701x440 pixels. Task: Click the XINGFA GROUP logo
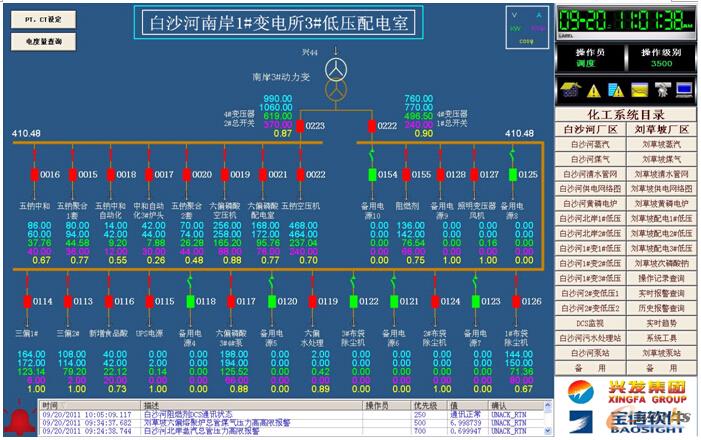click(628, 388)
